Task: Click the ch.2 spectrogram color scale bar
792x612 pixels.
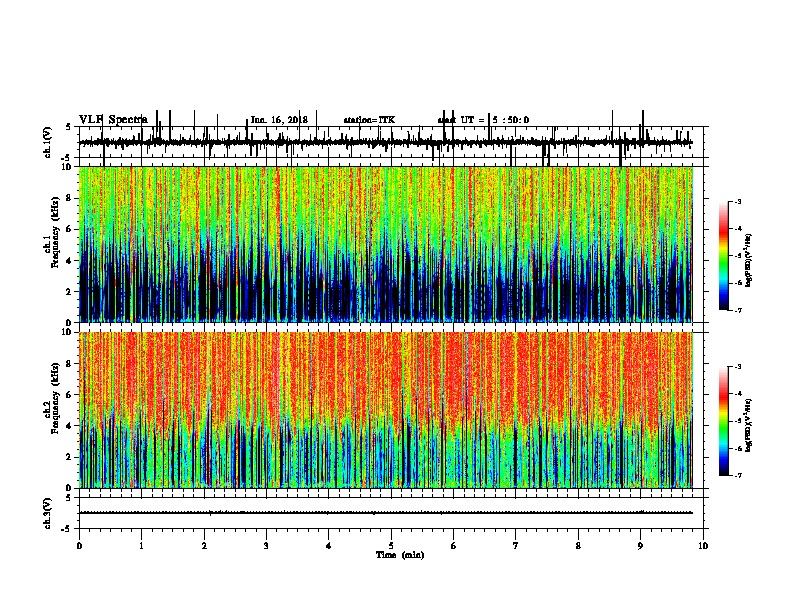Action: [724, 421]
